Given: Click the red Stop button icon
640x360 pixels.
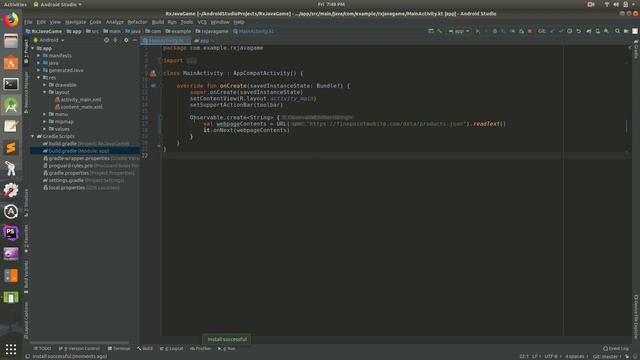Looking at the screenshot, I should (530, 31).
